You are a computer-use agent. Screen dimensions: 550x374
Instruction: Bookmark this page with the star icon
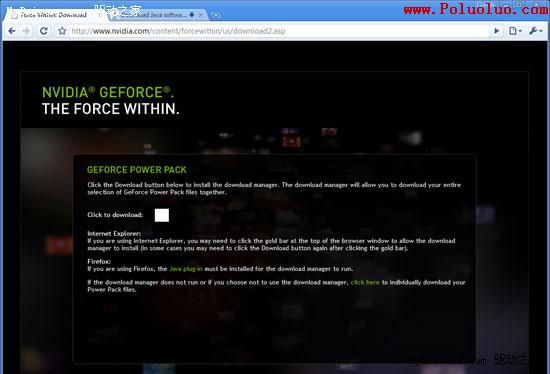click(x=62, y=31)
